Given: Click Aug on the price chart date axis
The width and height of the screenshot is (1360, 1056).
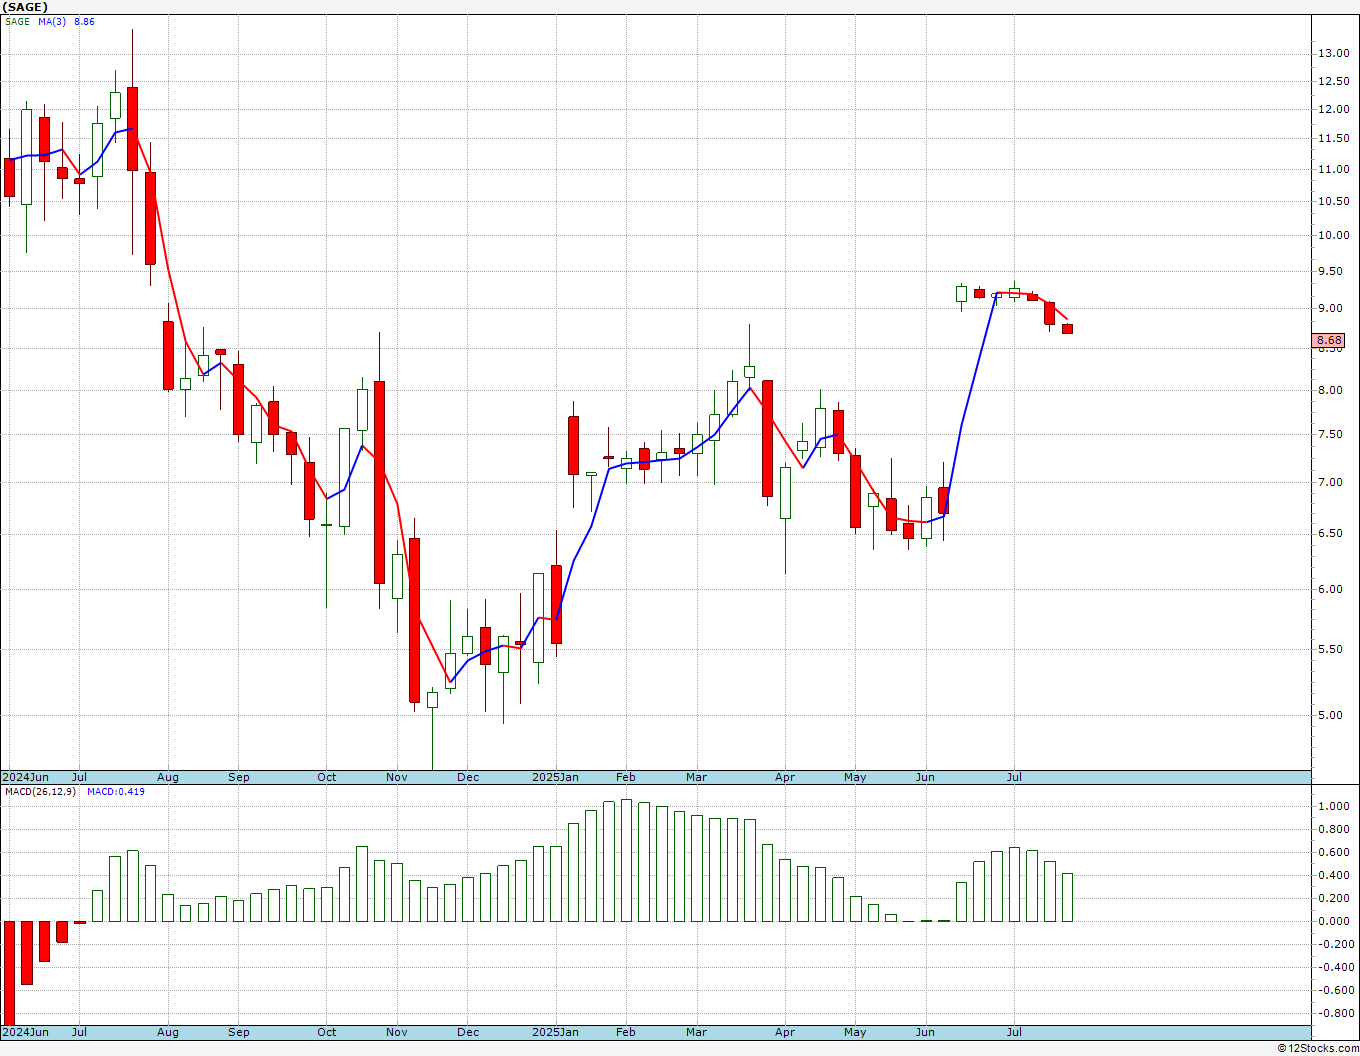Looking at the screenshot, I should (x=168, y=777).
